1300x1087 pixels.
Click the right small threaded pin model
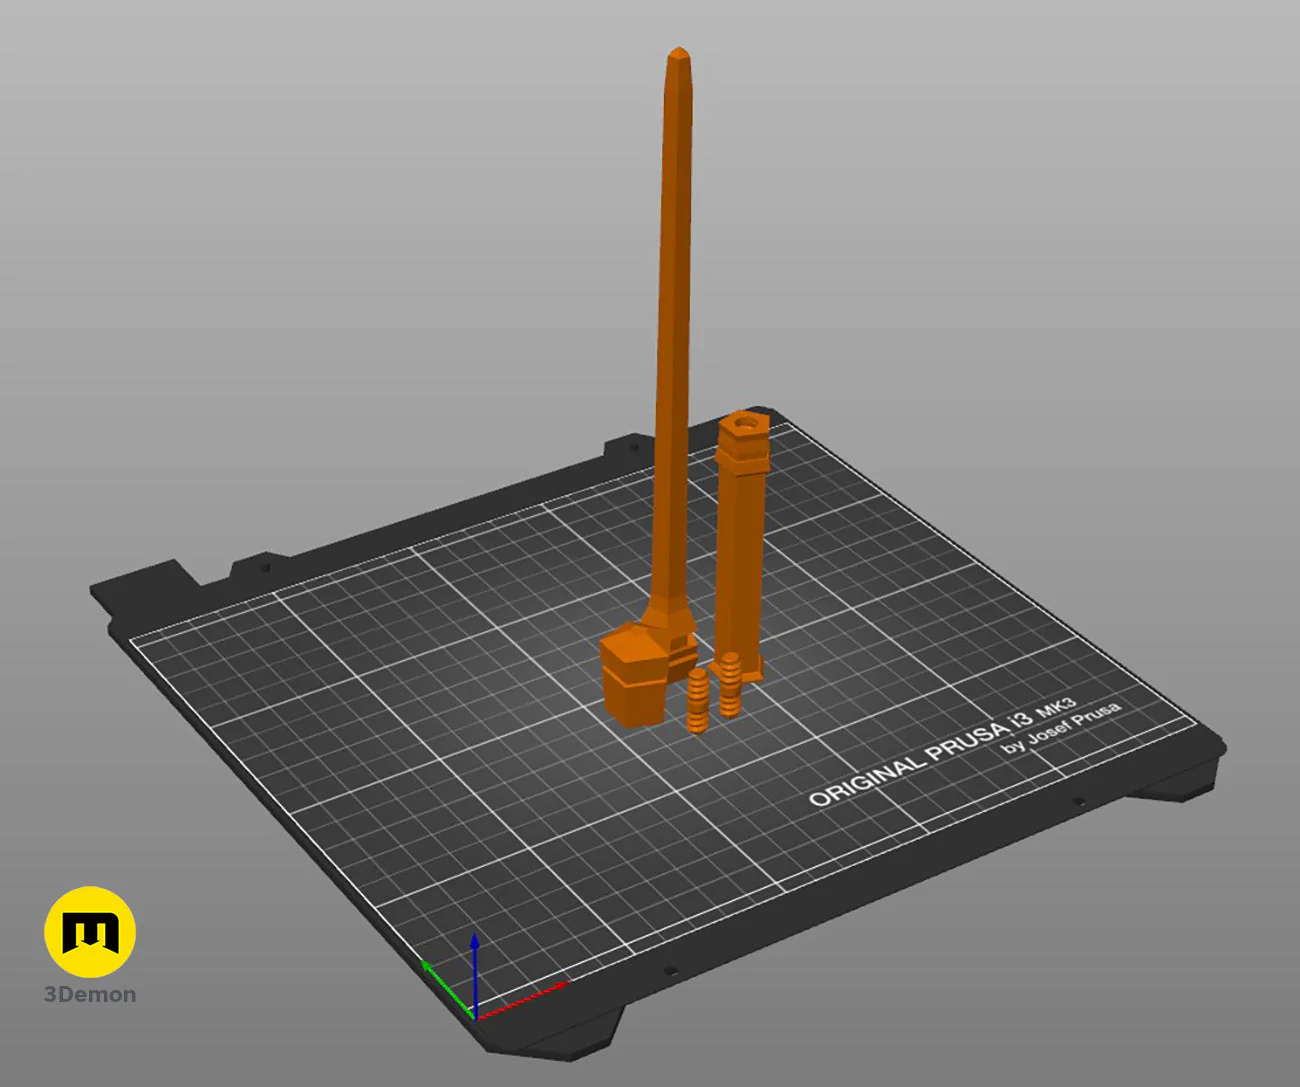click(x=730, y=685)
